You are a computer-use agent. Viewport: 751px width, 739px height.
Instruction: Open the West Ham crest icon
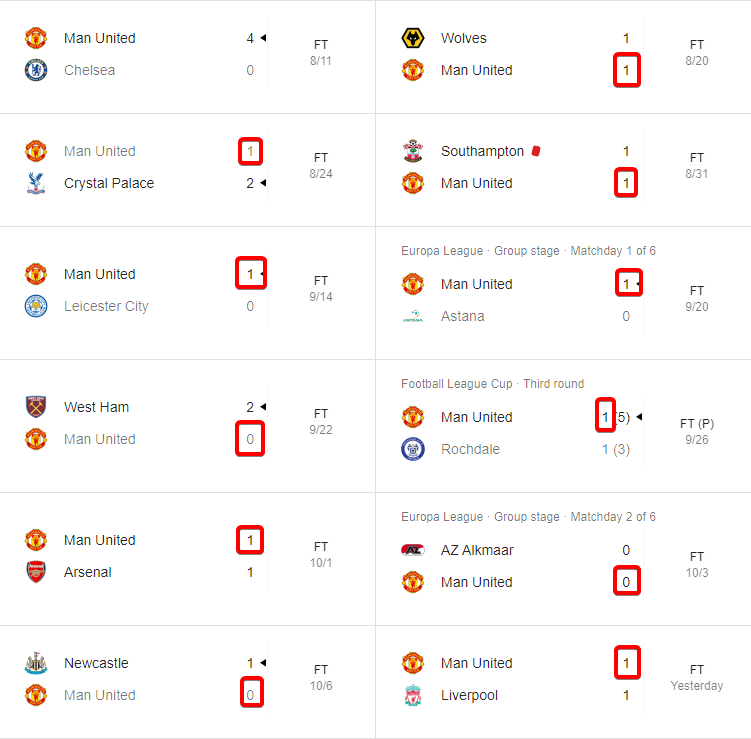(36, 407)
